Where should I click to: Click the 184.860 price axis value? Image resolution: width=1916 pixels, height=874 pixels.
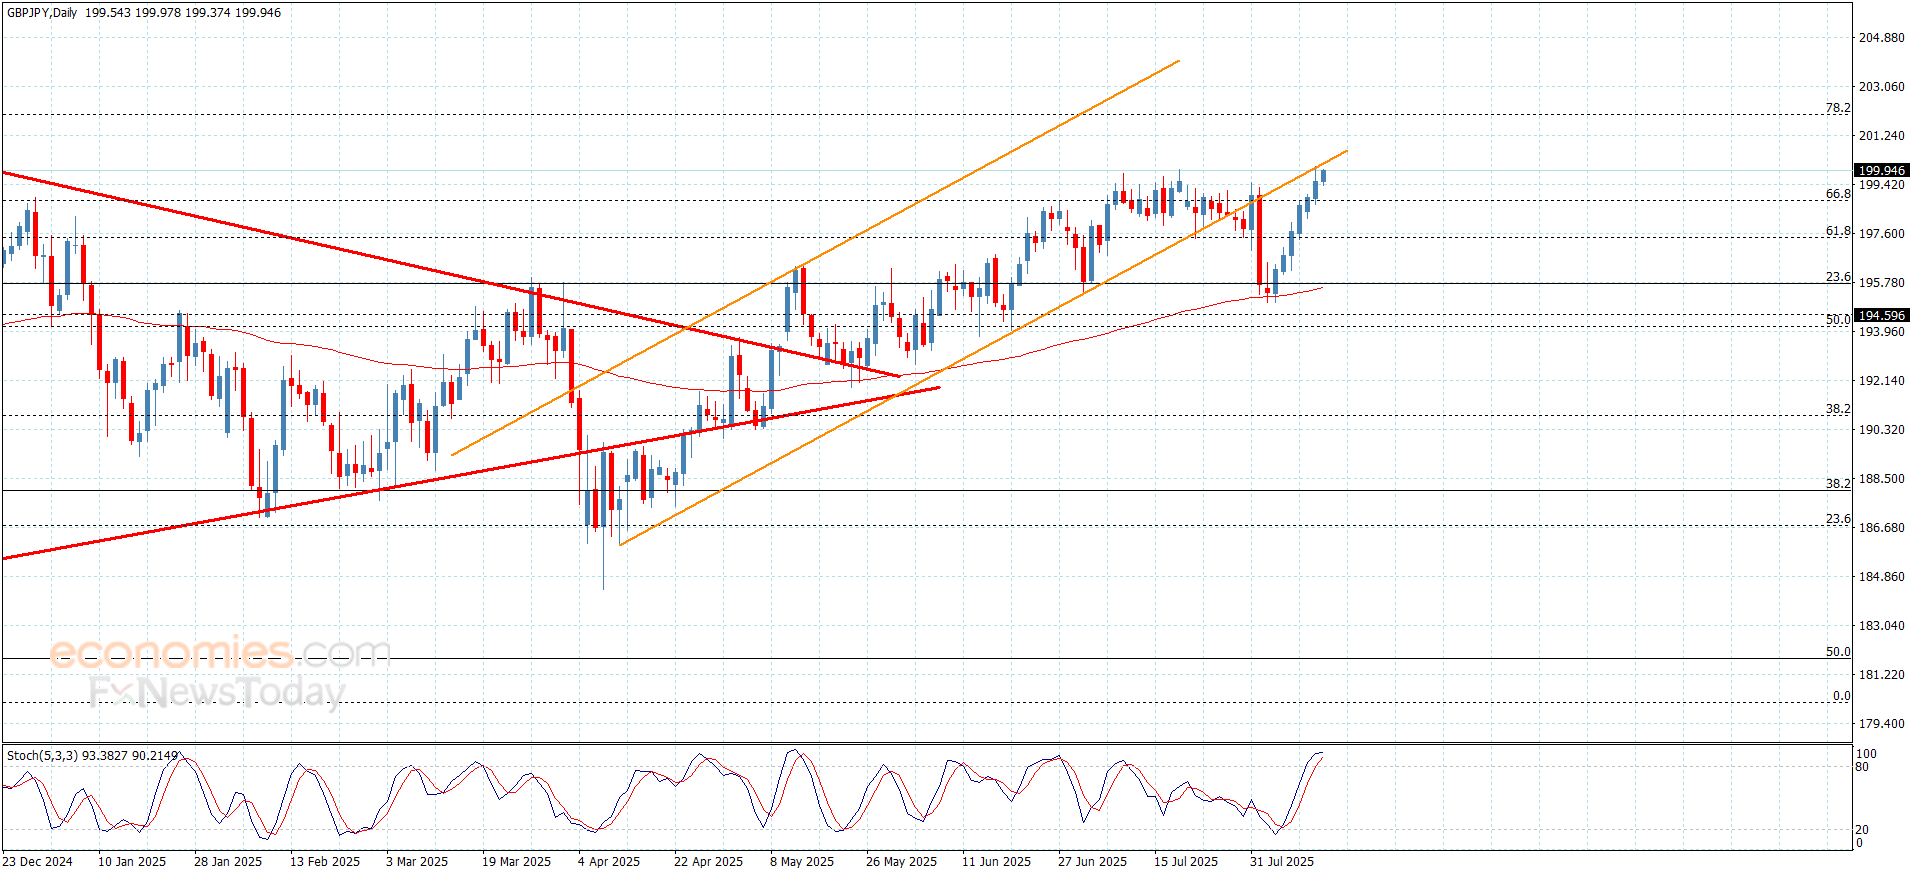1881,577
